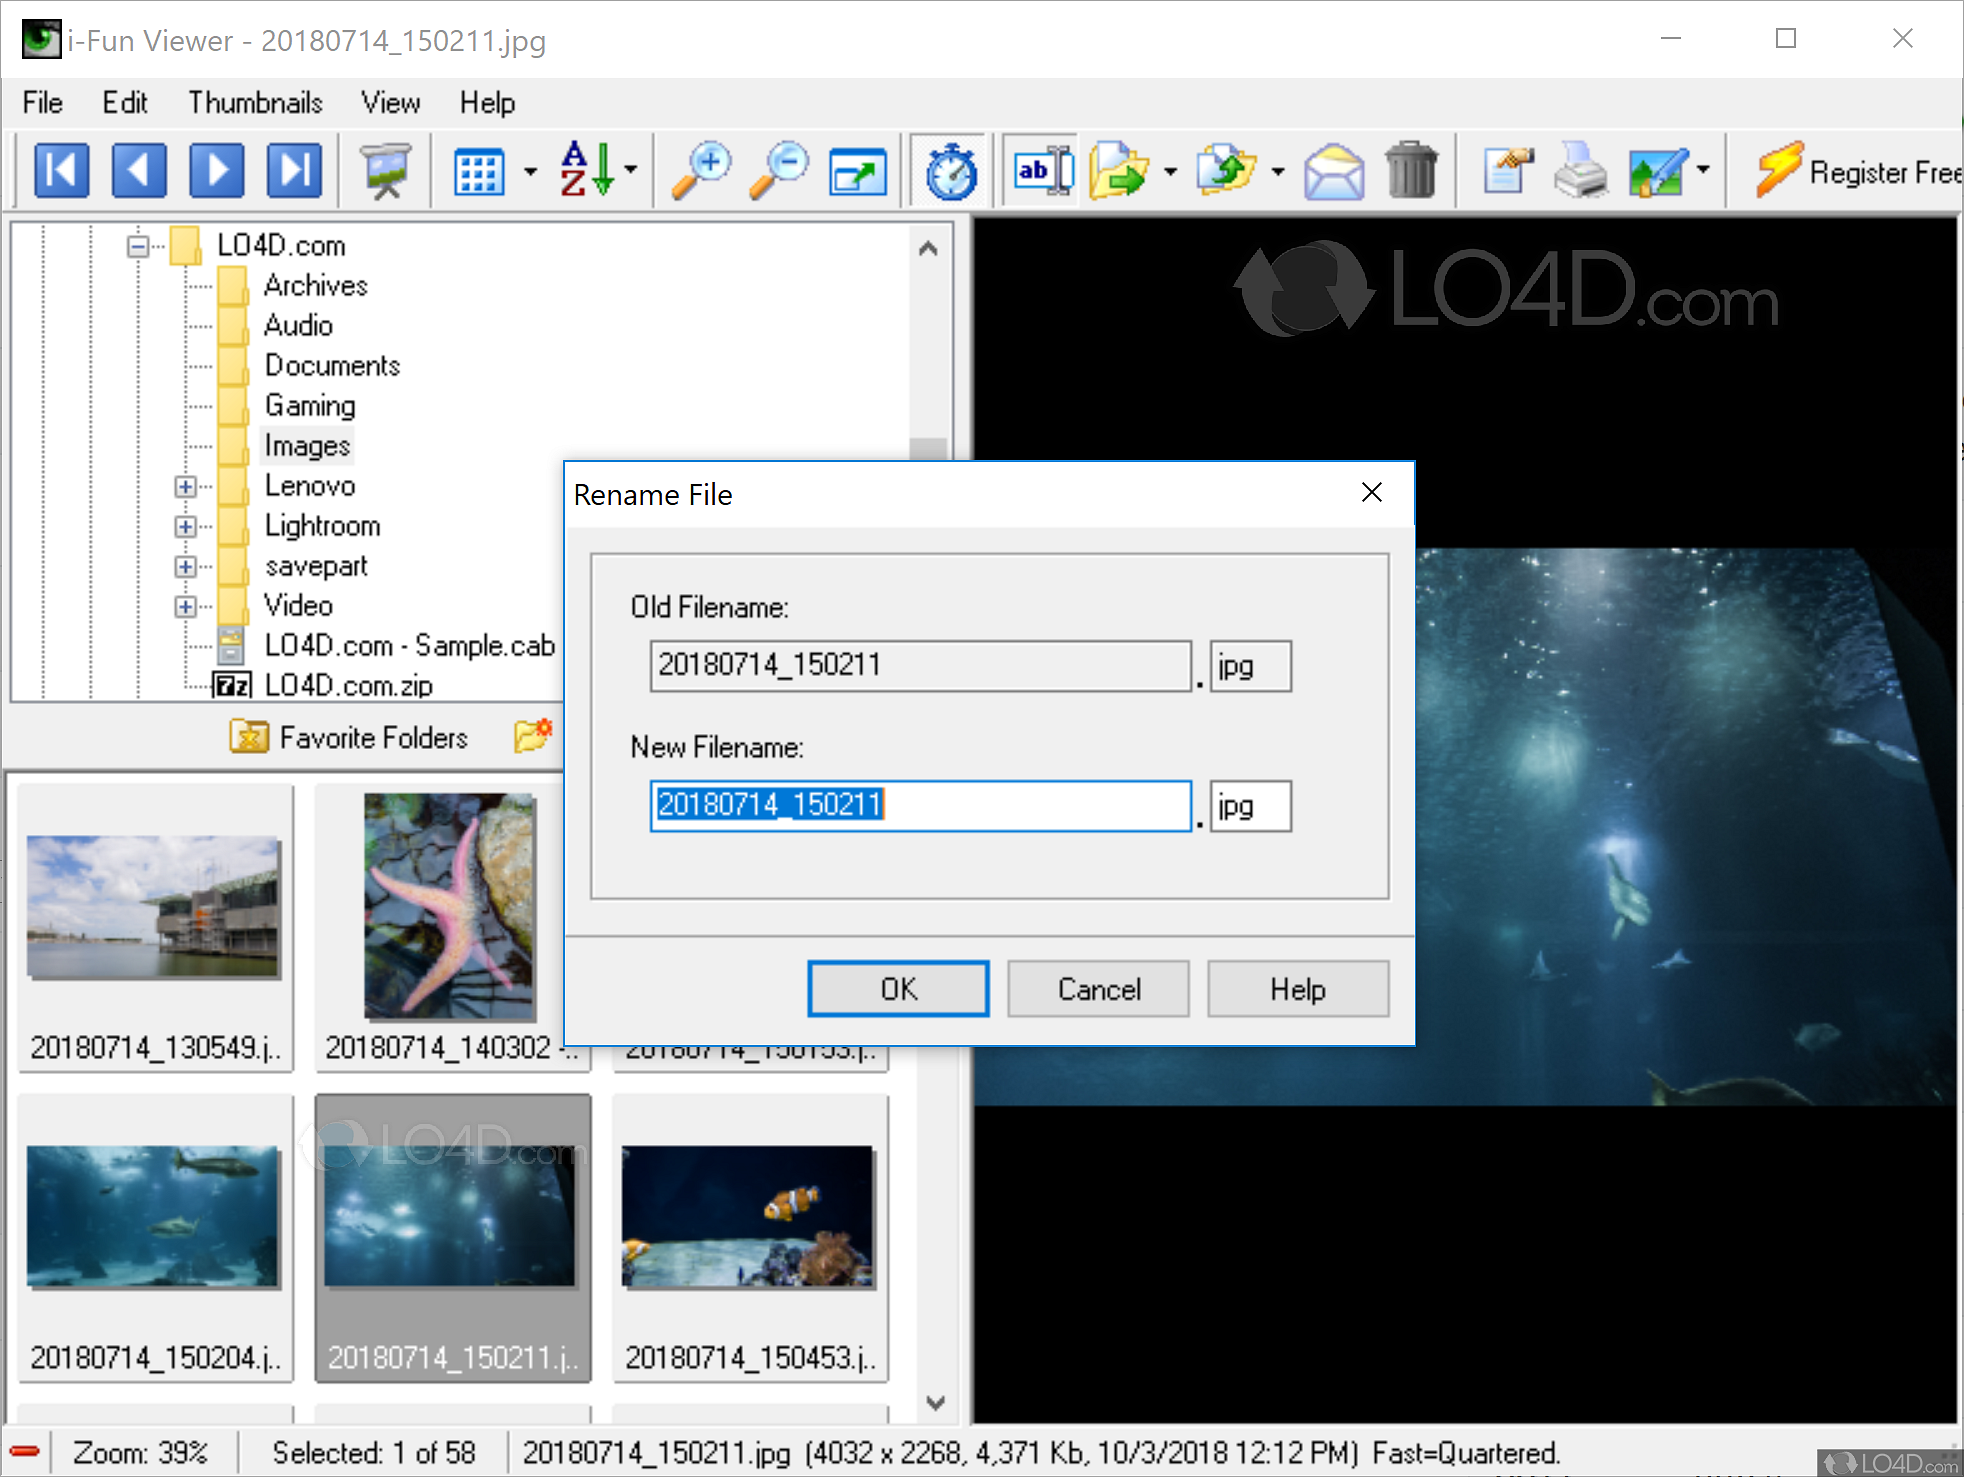This screenshot has width=1964, height=1477.
Task: Navigate to the first image
Action: (x=62, y=170)
